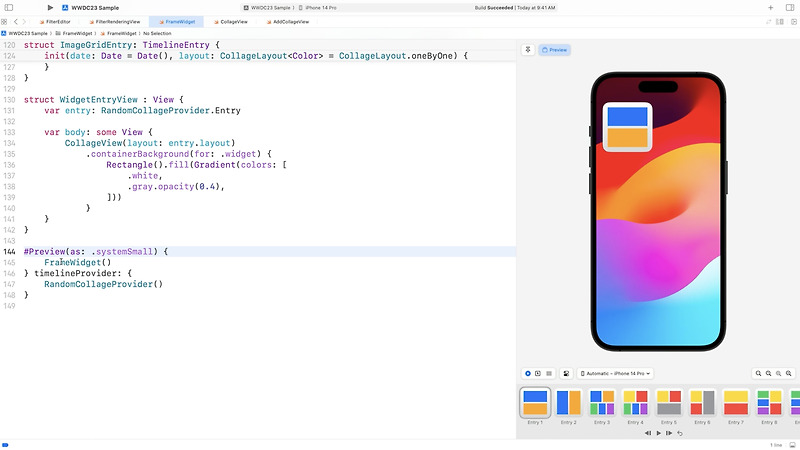Screen dimensions: 800x450
Task: Go forward in editor history
Action: (25, 22)
